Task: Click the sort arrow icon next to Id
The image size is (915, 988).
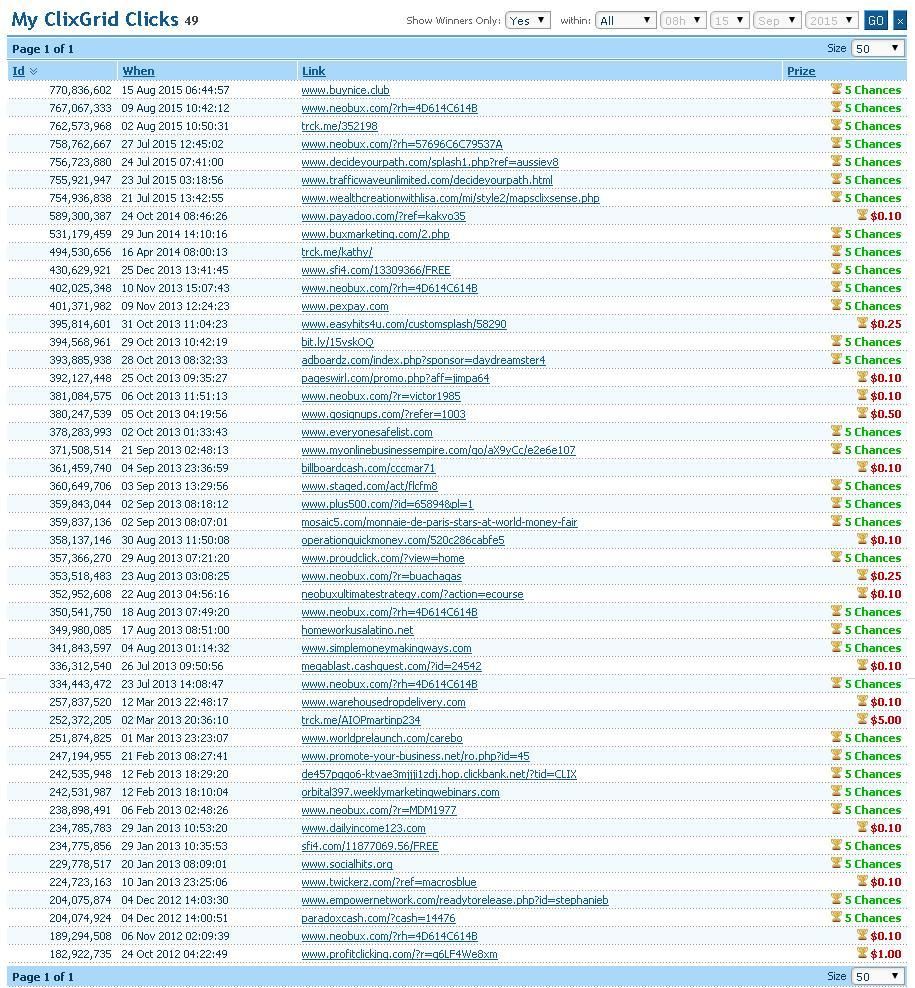Action: click(x=33, y=71)
